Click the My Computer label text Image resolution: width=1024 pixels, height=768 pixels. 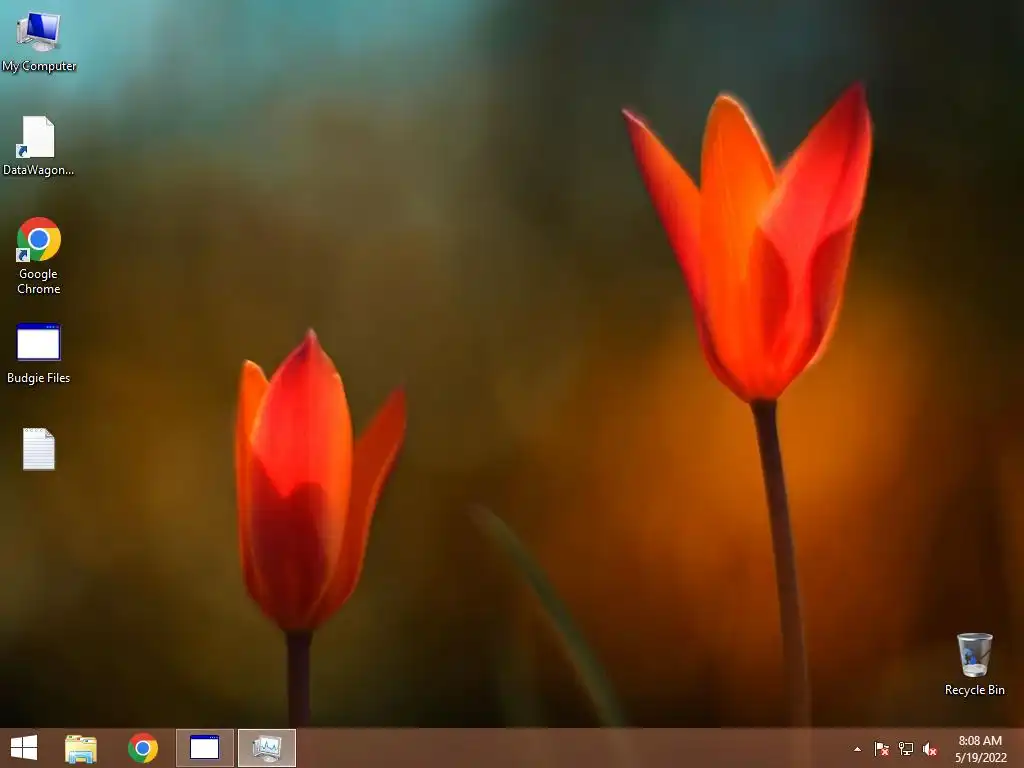coord(39,66)
